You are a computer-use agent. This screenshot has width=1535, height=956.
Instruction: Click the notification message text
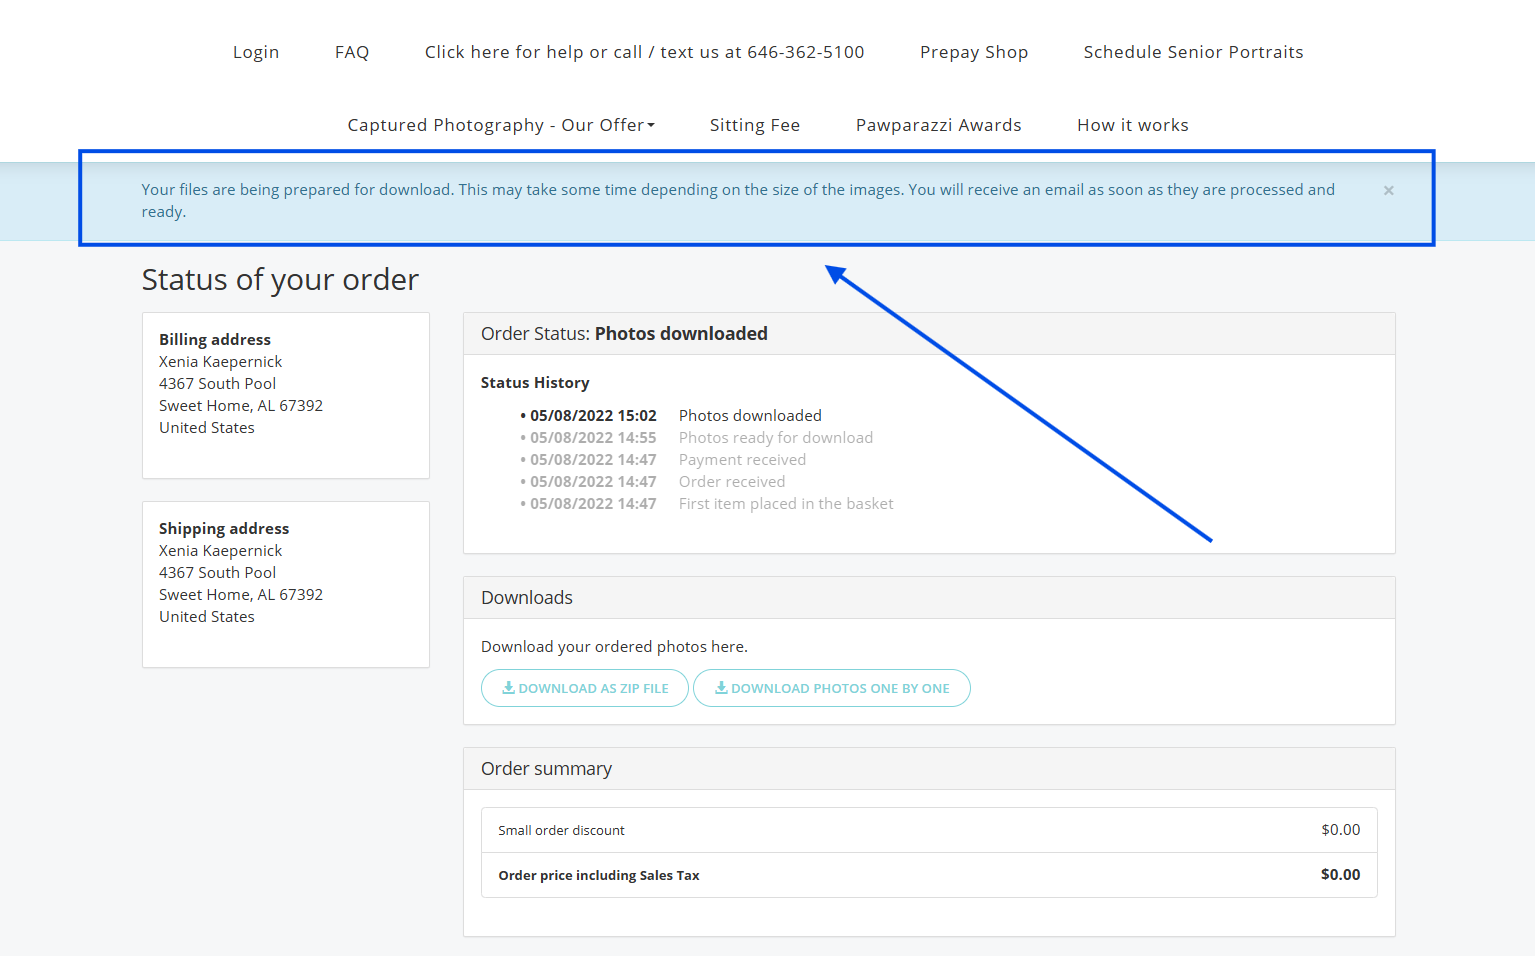click(x=738, y=201)
